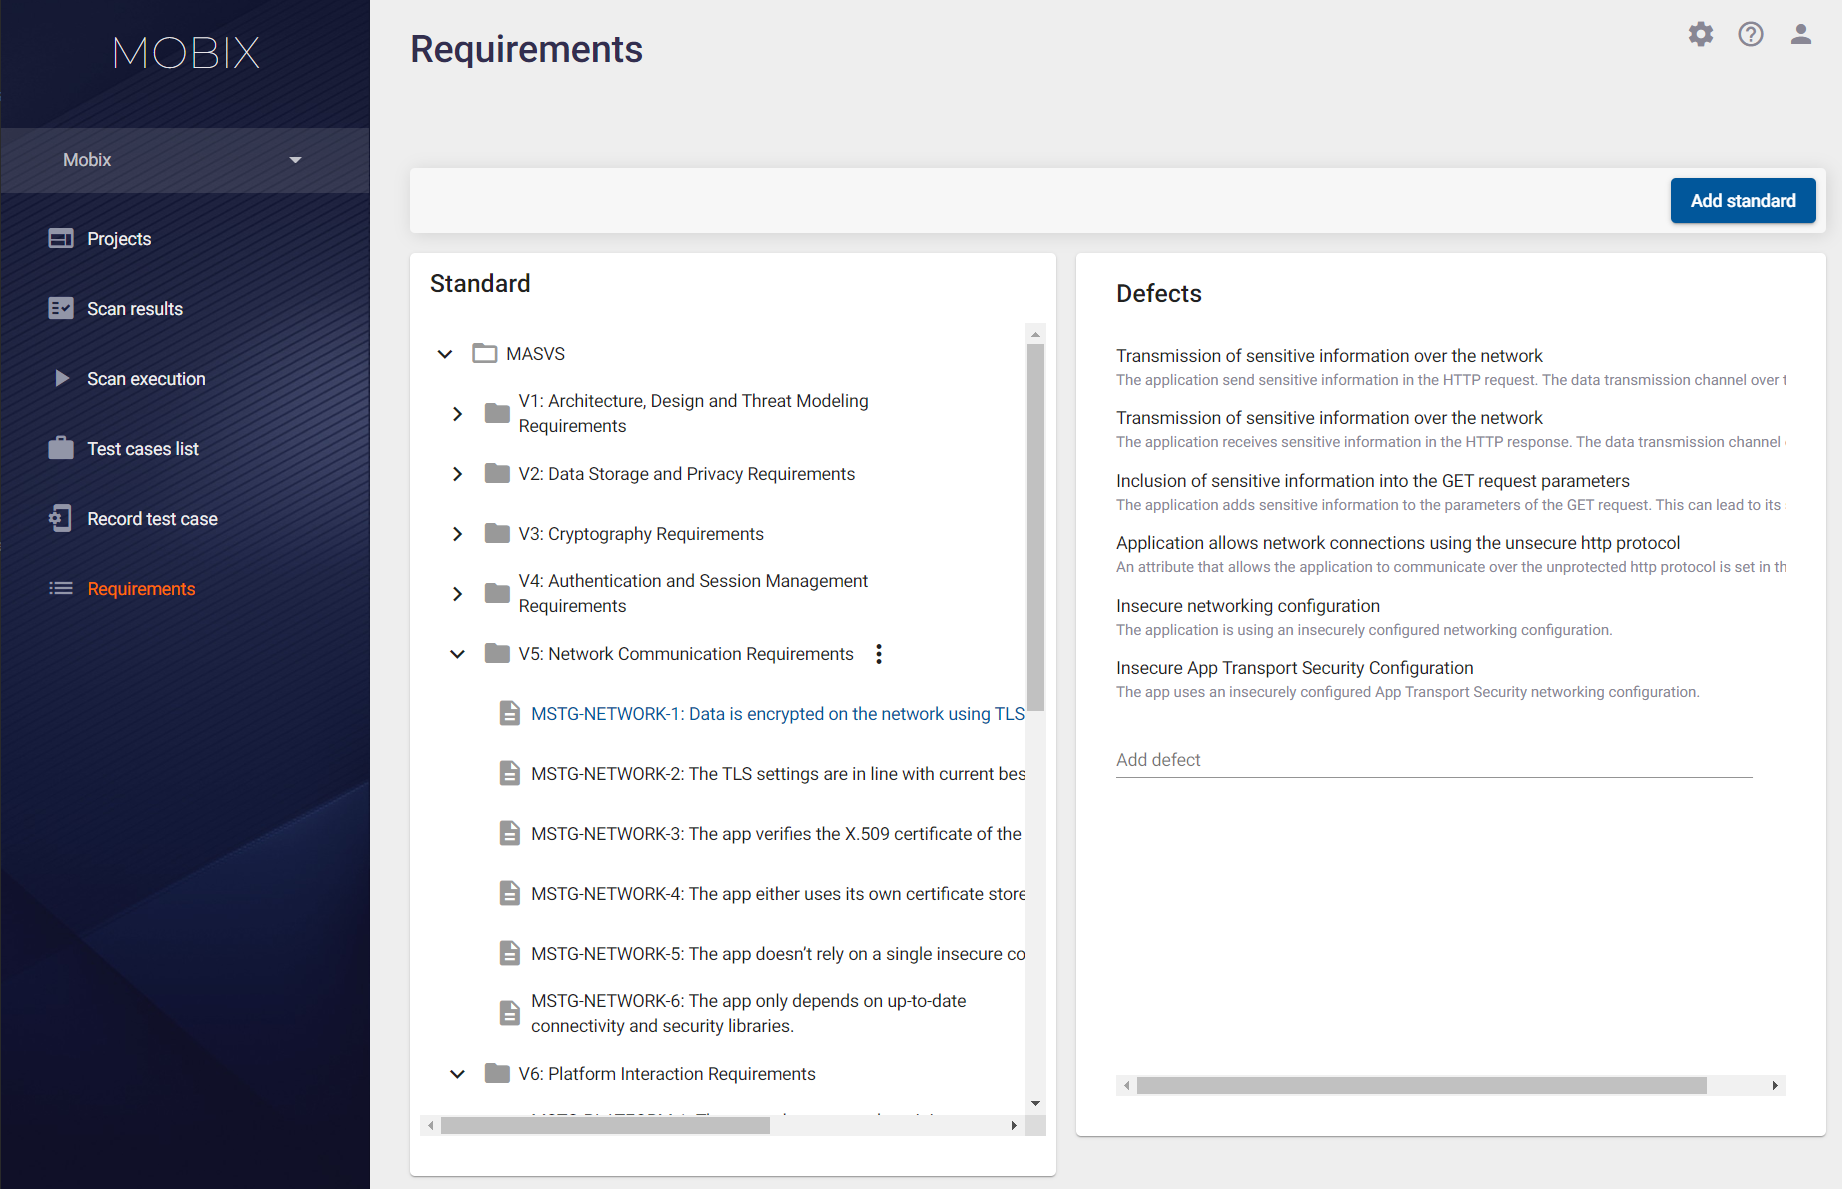The image size is (1842, 1189).
Task: Click the Add defect input field
Action: point(1434,760)
